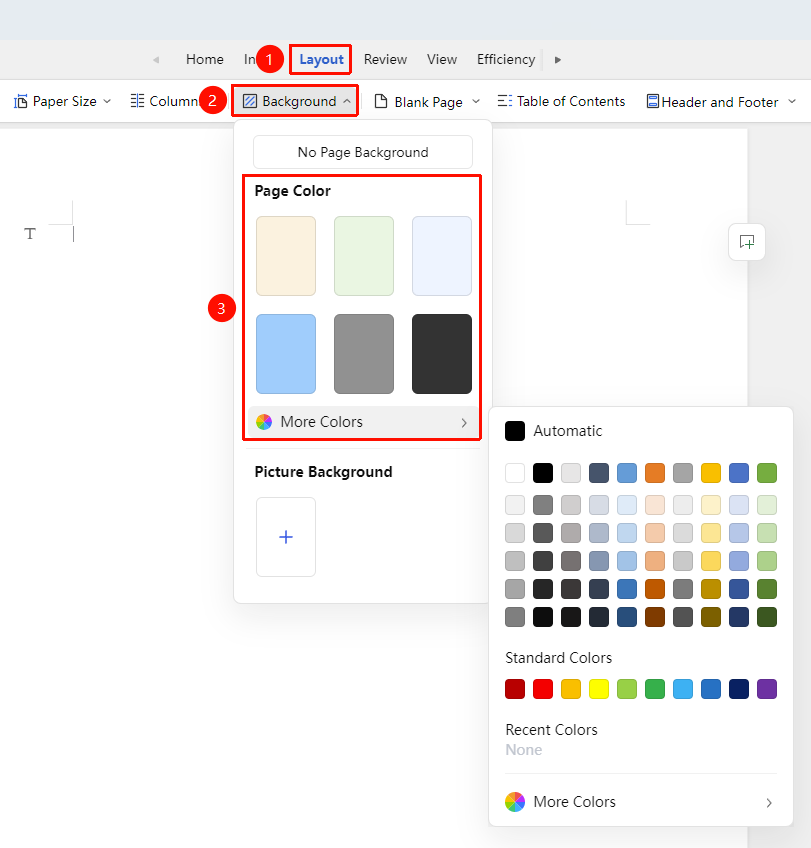Show more ribbon tabs with right arrow
This screenshot has height=848, width=811.
point(558,59)
